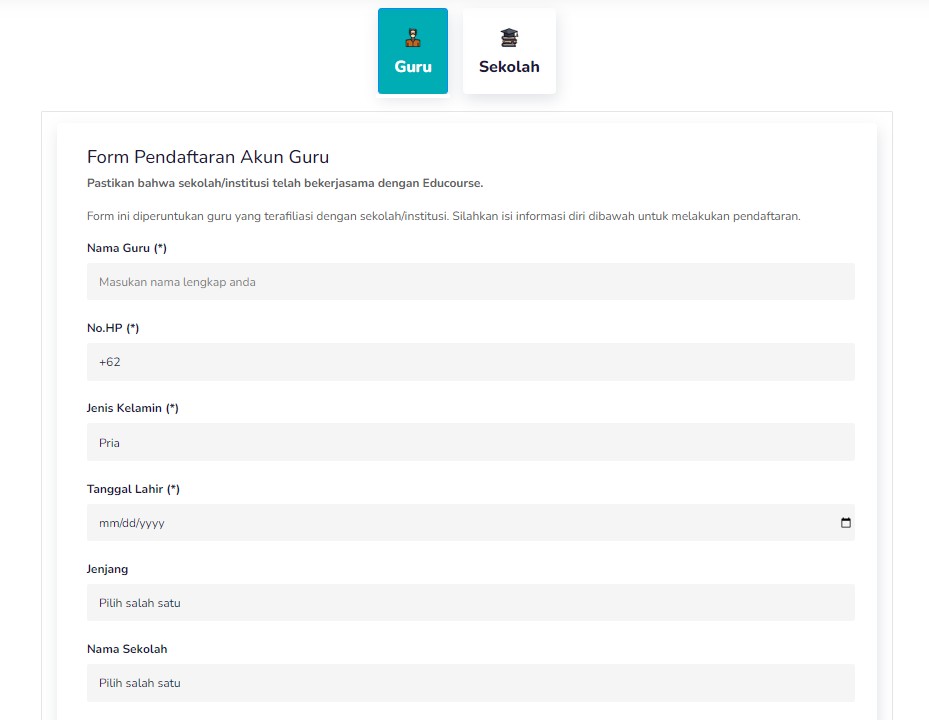The width and height of the screenshot is (929, 720).
Task: Click the "Tanggal Lahir (*)" label
Action: 133,489
